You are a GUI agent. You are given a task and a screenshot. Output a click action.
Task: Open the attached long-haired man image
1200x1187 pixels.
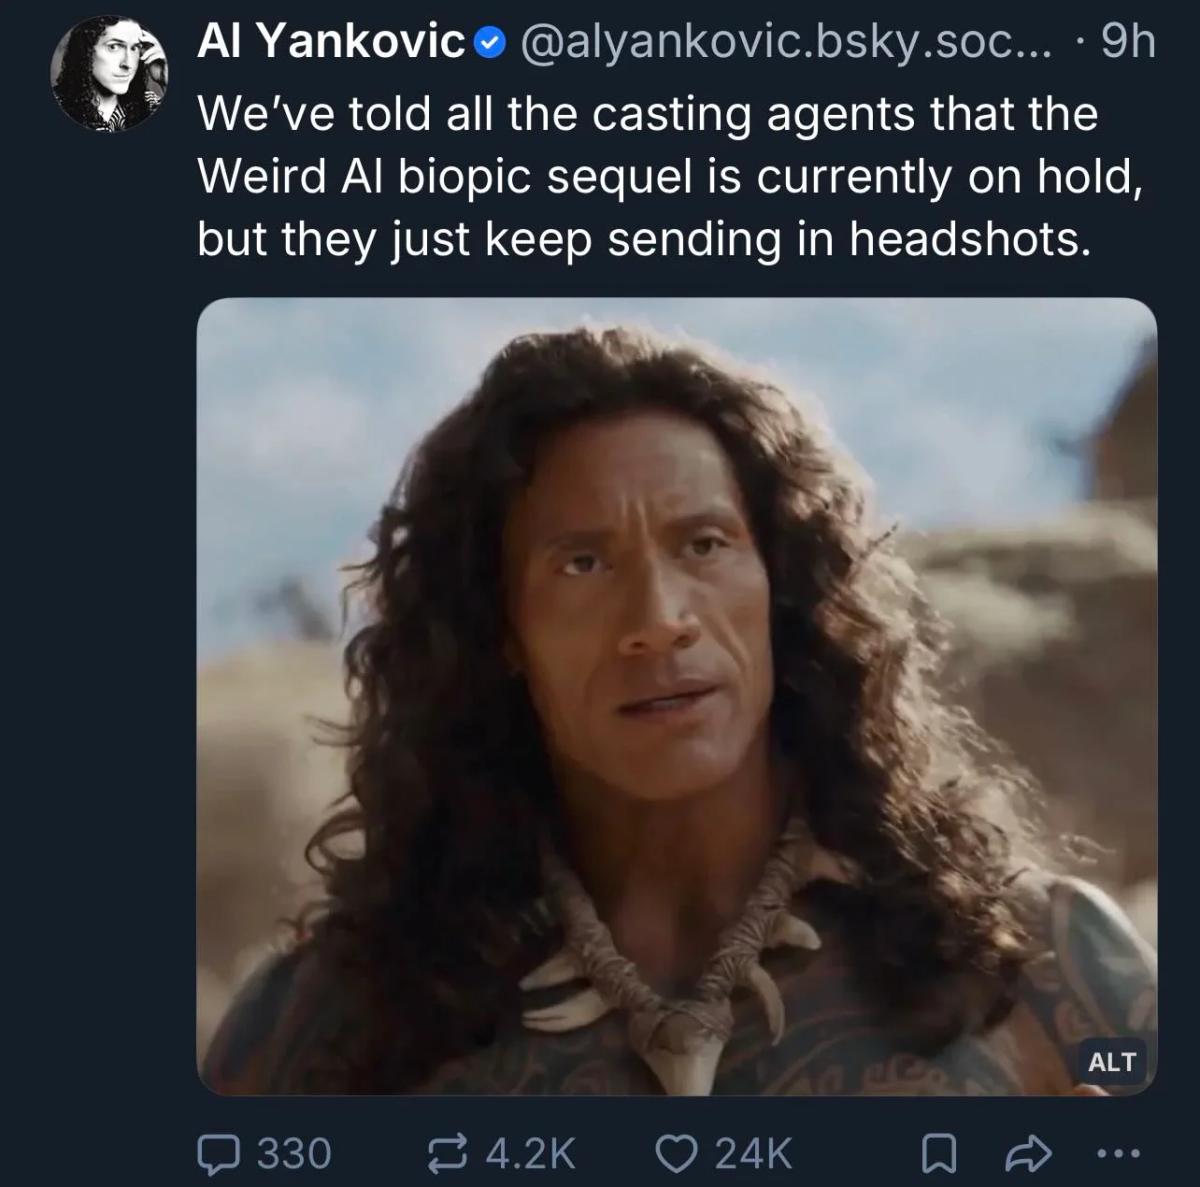[676, 600]
